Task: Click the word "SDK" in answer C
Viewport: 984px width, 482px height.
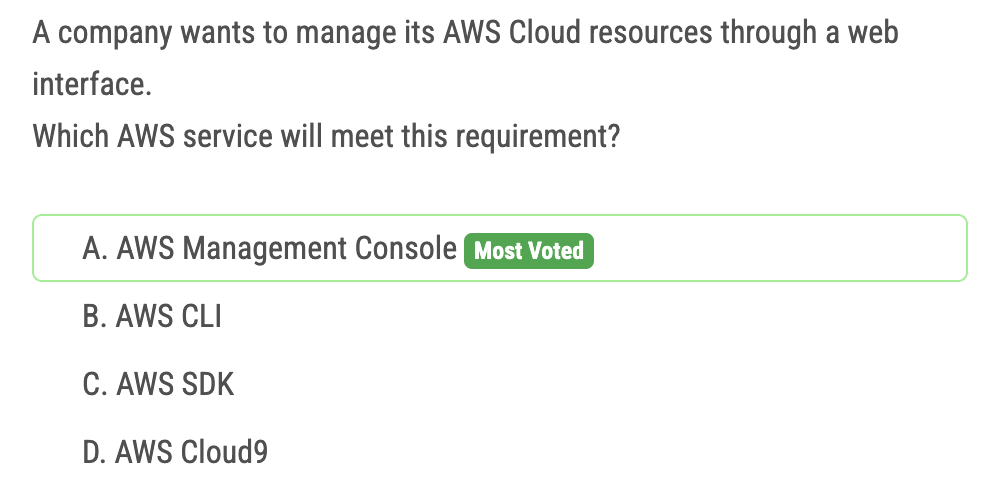Action: coord(208,384)
